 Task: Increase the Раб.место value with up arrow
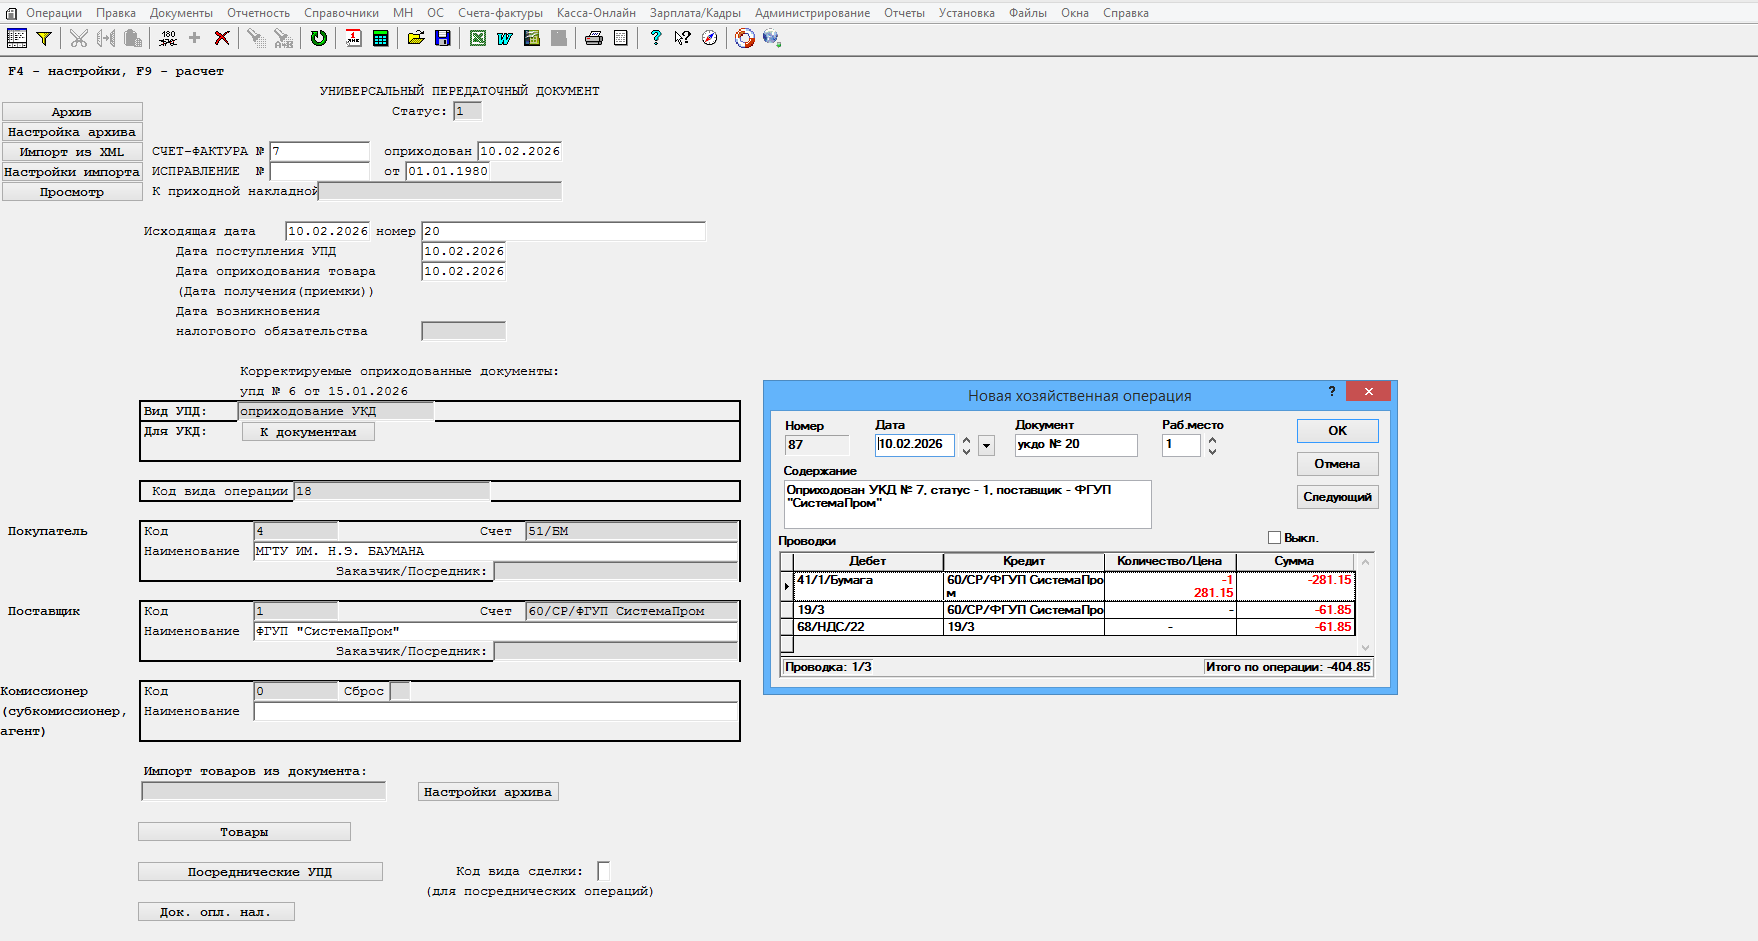[x=1212, y=439]
